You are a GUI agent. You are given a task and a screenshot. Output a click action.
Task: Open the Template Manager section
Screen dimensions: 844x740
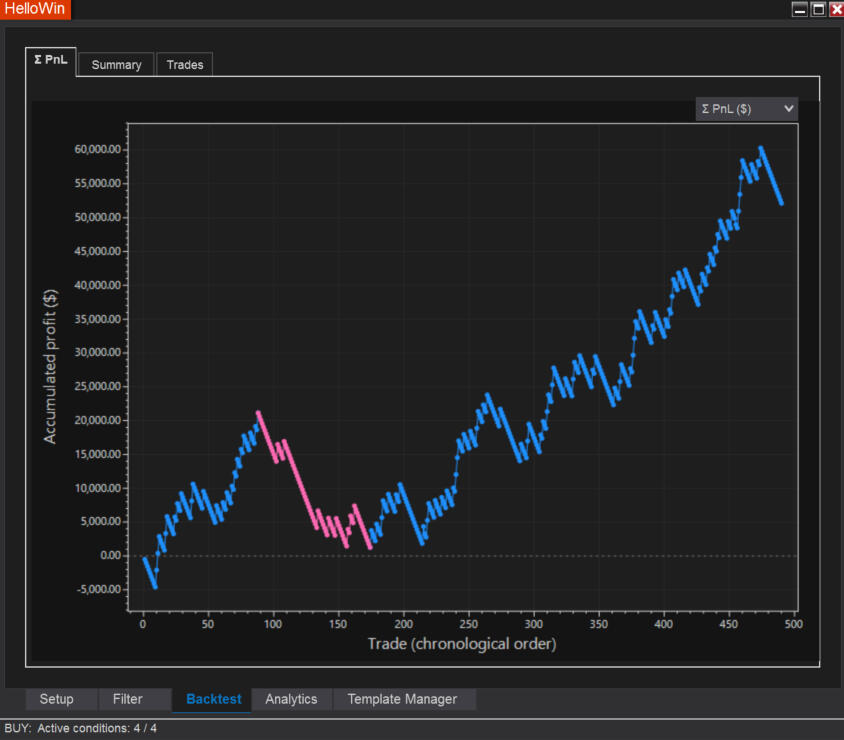pos(402,699)
